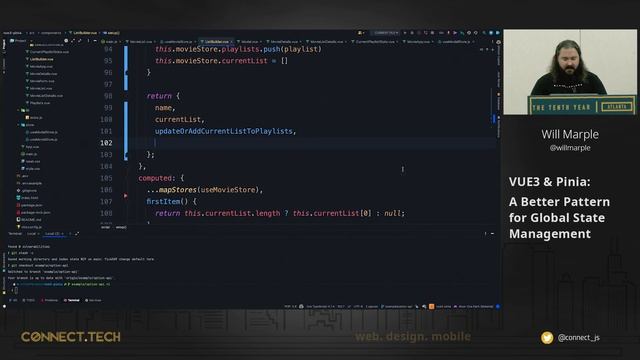Click the Project vertical label on left edge
This screenshot has width=640, height=360.
tap(4, 45)
